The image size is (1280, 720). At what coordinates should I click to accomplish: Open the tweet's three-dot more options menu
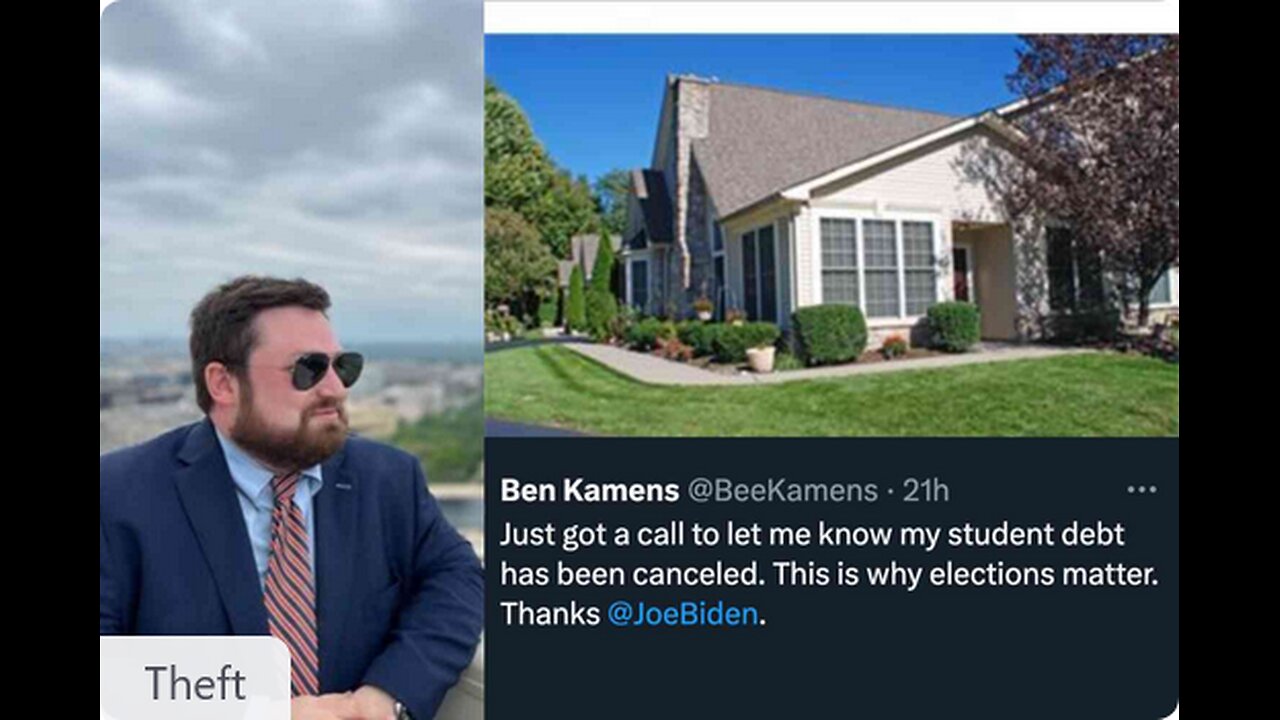coord(1141,490)
